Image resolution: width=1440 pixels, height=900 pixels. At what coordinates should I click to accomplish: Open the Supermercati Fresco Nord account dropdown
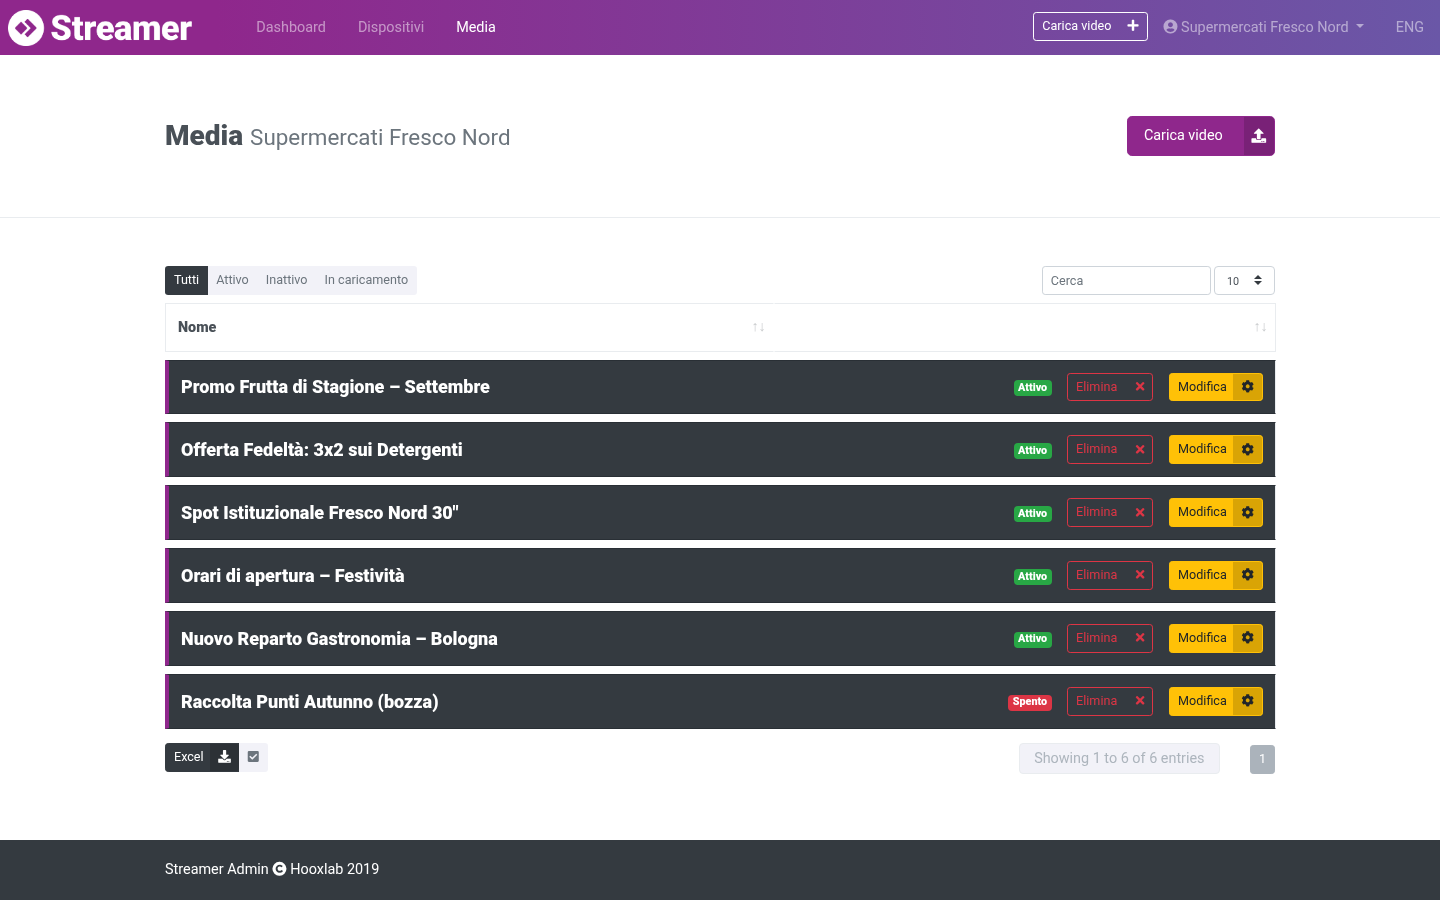click(x=1264, y=27)
